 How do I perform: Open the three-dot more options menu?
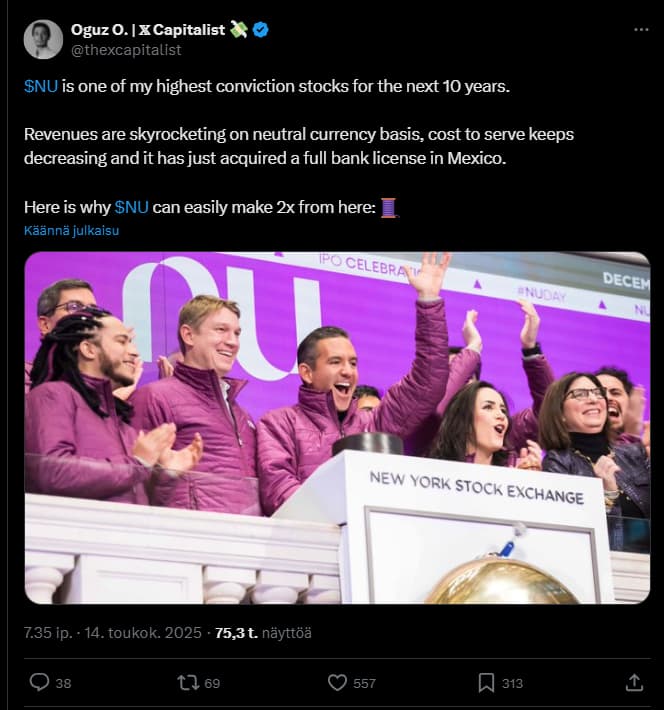coord(641,30)
